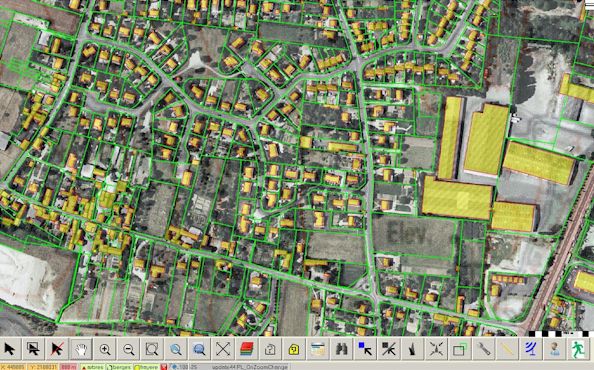The width and height of the screenshot is (594, 370).
Task: Toggle the arbres layer in status bar
Action: 92,367
